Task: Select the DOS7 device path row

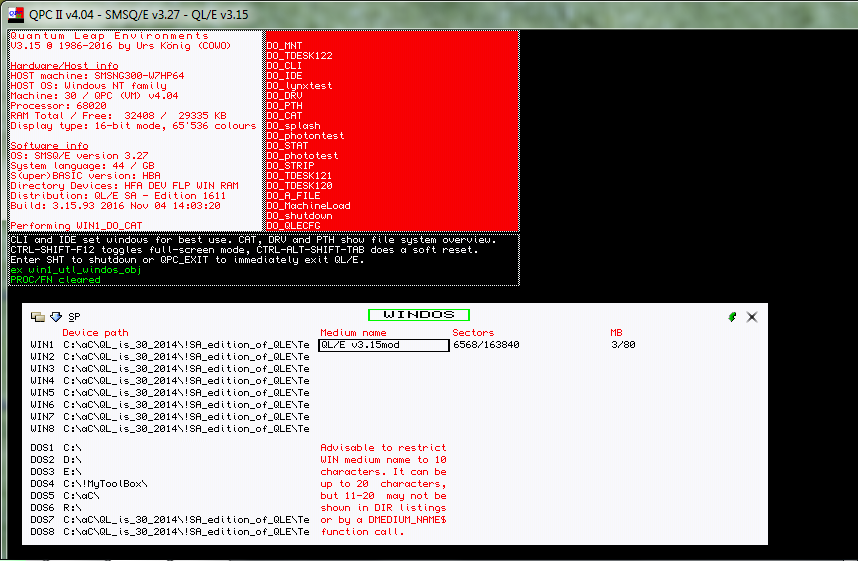Action: (x=170, y=520)
